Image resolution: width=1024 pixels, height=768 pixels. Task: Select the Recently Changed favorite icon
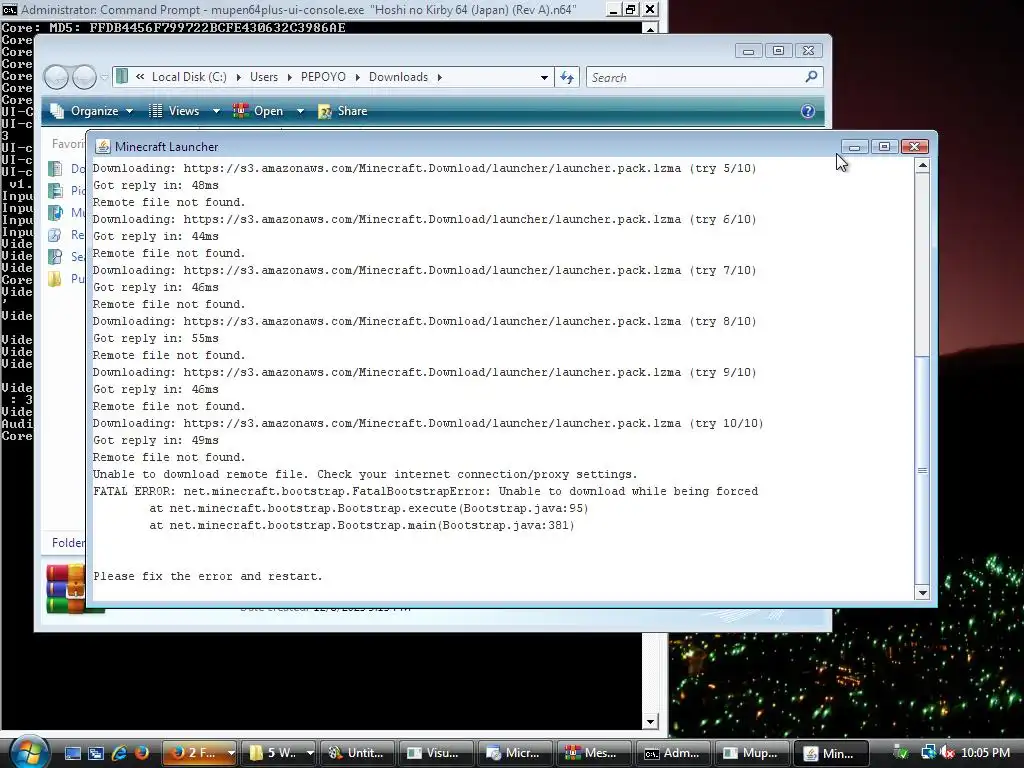click(x=56, y=234)
